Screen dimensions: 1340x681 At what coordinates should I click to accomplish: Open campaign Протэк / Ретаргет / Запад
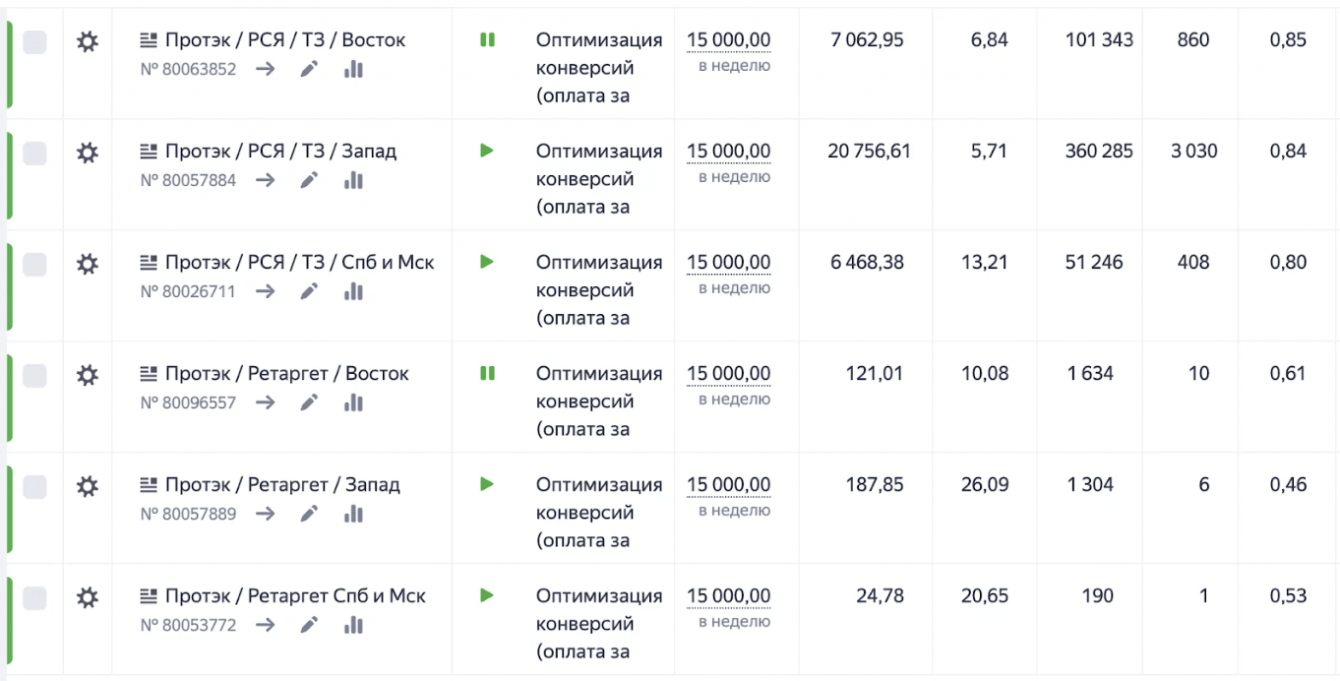click(282, 485)
